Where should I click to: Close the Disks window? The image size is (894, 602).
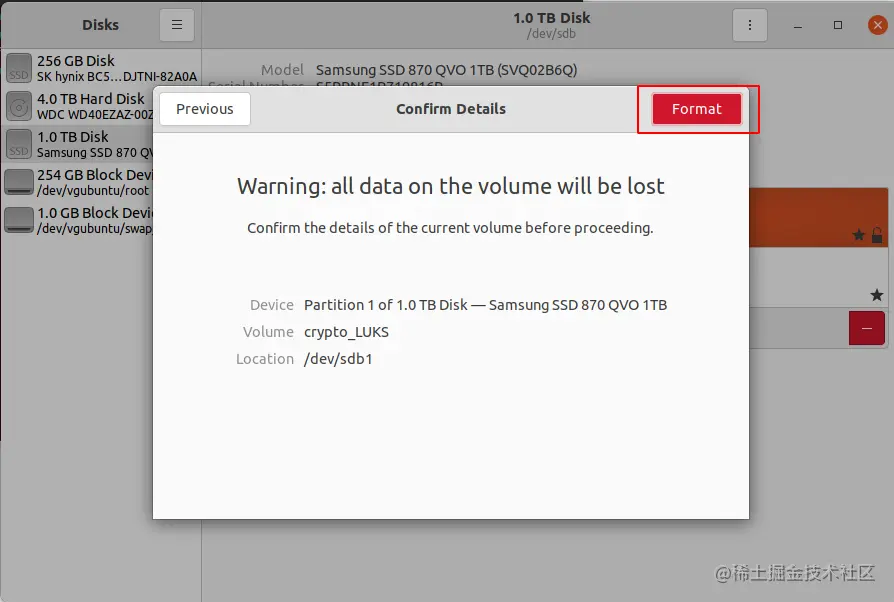click(x=877, y=25)
